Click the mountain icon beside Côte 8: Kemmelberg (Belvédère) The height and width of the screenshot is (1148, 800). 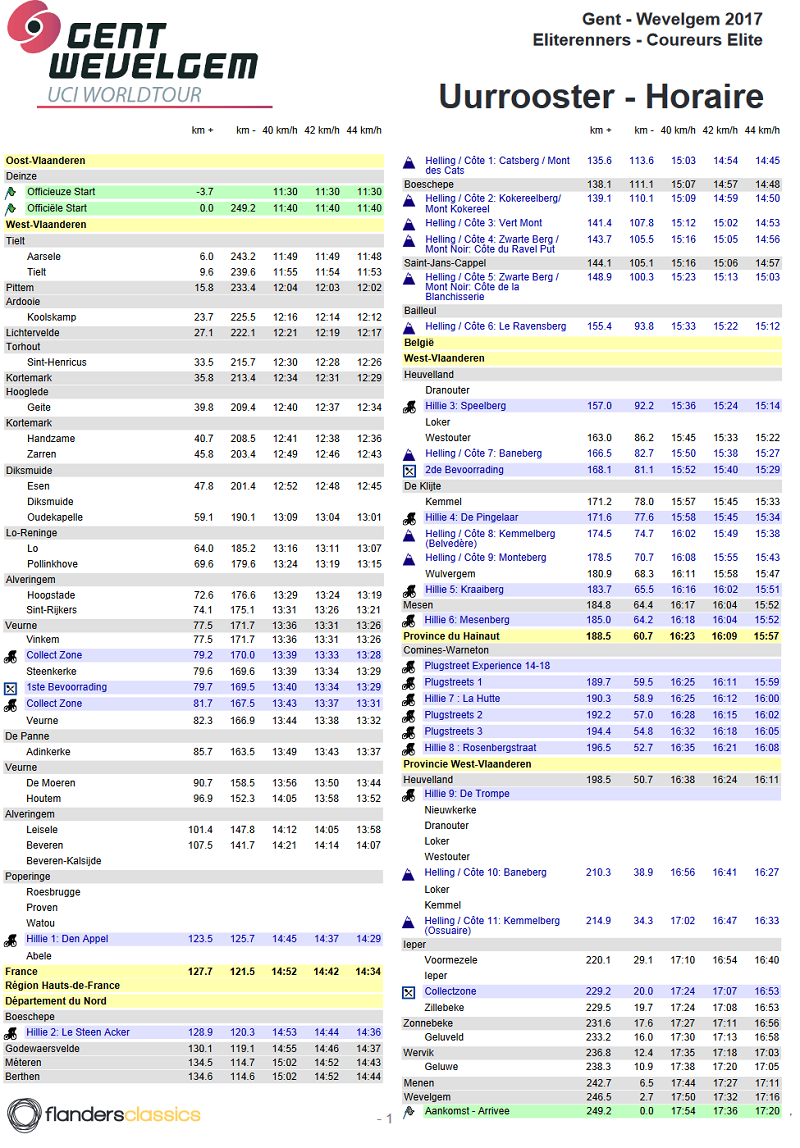point(409,535)
